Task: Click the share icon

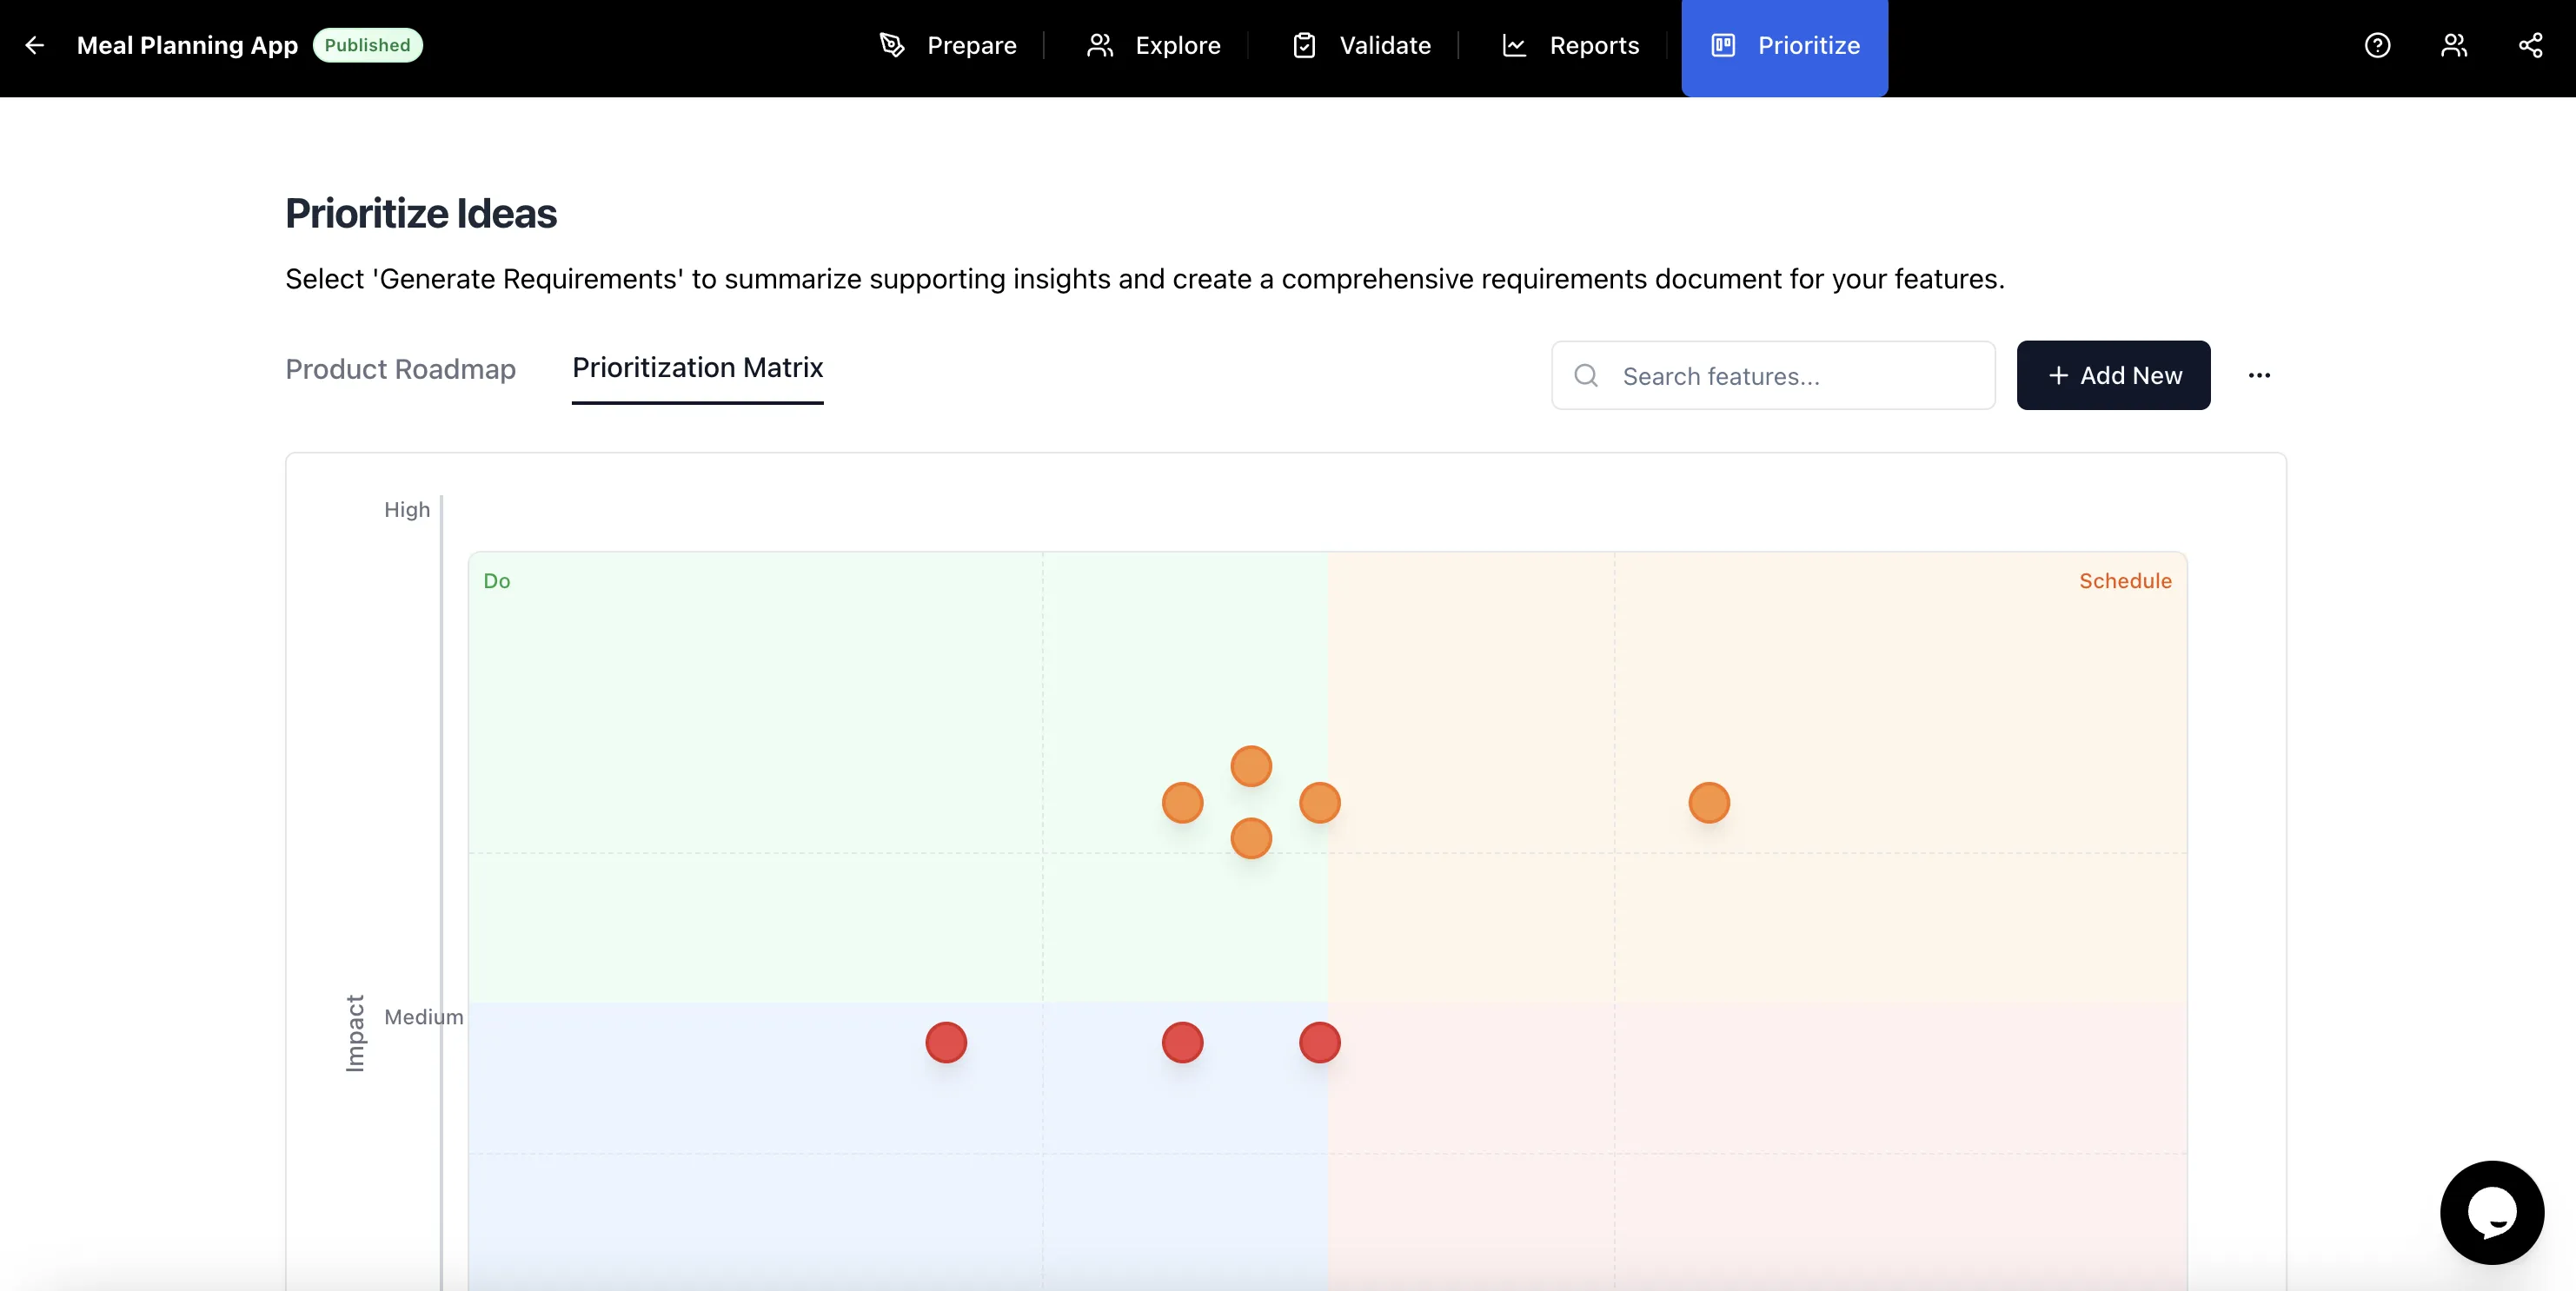Action: 2530,45
